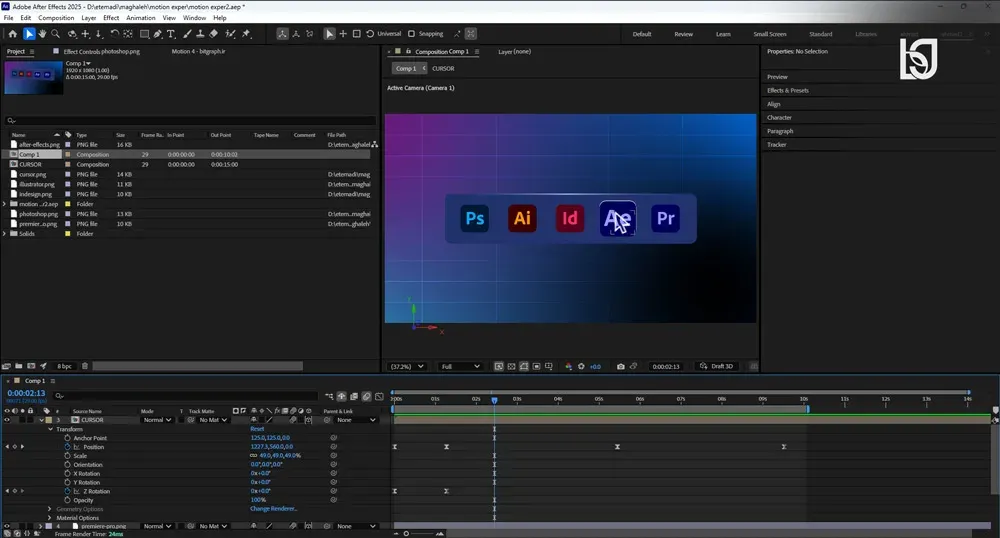Image resolution: width=1000 pixels, height=538 pixels.
Task: Select the Pen tool
Action: click(158, 34)
